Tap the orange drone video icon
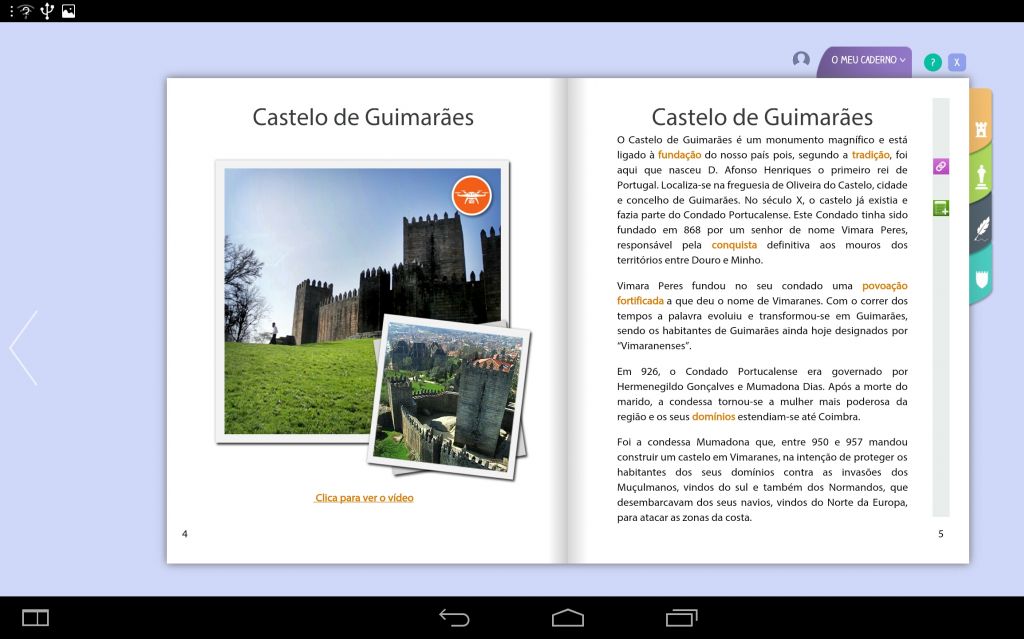 471,195
